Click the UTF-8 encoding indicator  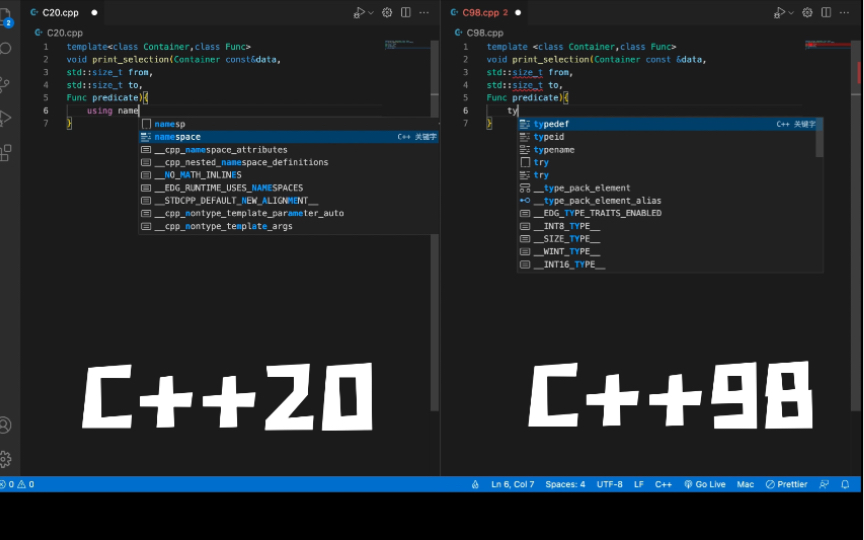tap(609, 484)
